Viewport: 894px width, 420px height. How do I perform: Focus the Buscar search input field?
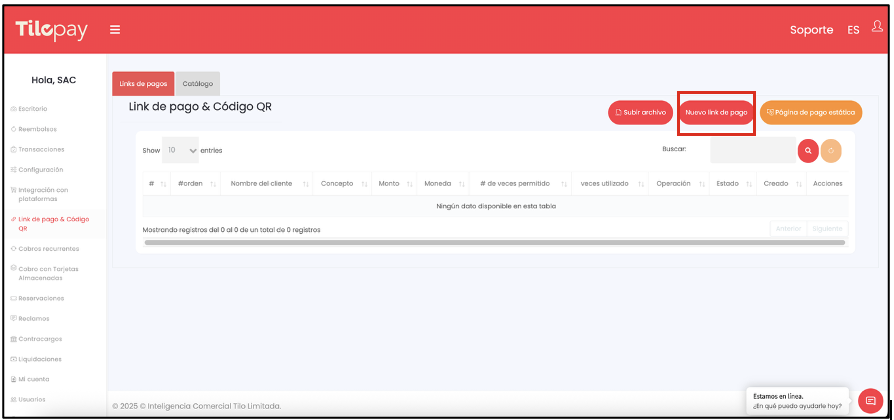(x=752, y=151)
